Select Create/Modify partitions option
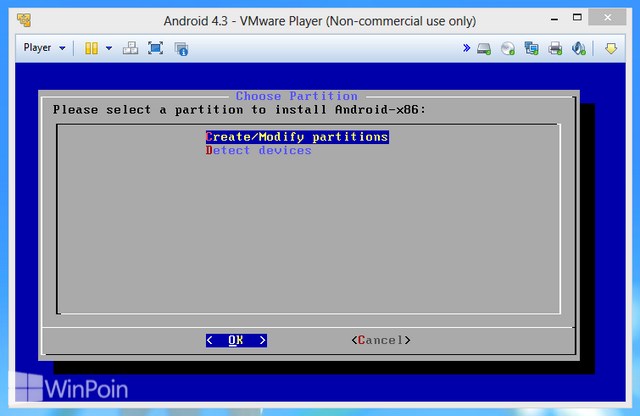 coord(297,137)
